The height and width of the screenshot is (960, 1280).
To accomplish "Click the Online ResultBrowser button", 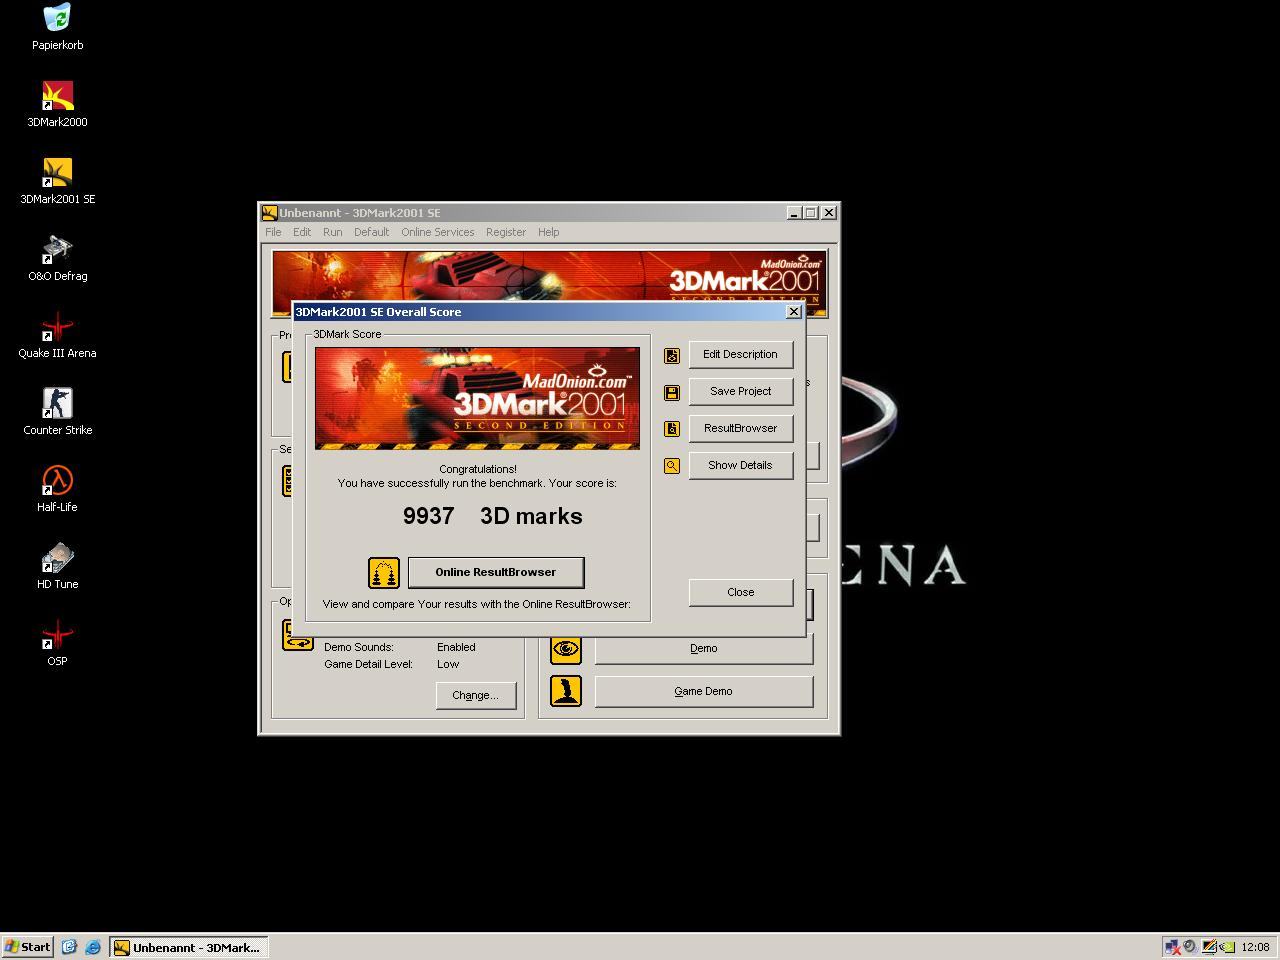I will (x=496, y=573).
